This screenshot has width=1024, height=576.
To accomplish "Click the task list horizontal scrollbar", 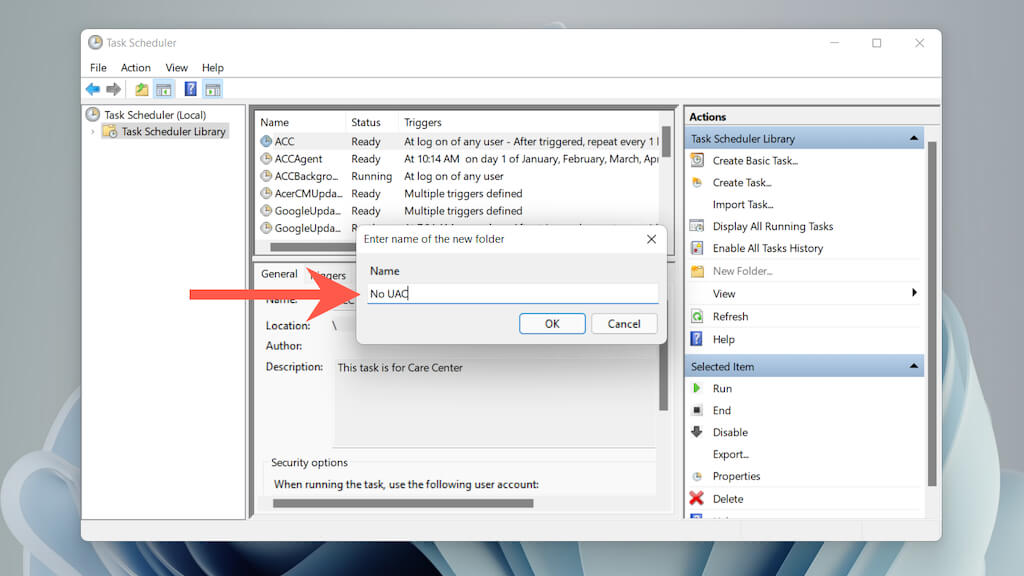I will coord(312,247).
